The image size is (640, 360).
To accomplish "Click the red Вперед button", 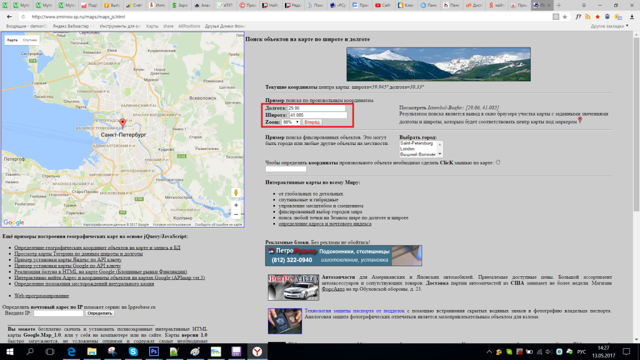I will 312,122.
